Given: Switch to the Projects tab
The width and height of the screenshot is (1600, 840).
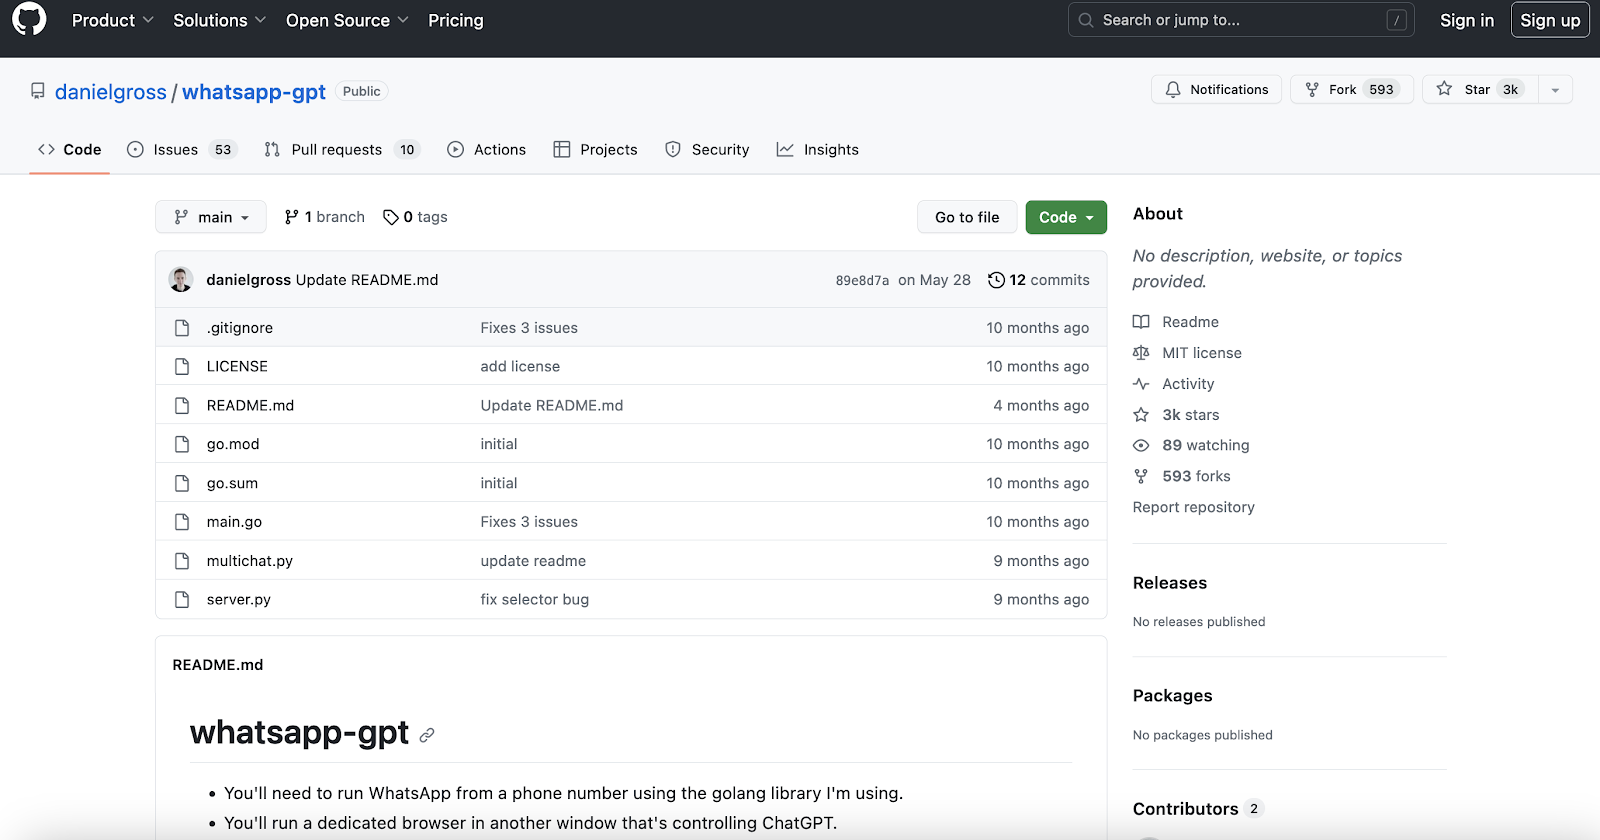Looking at the screenshot, I should pyautogui.click(x=595, y=150).
